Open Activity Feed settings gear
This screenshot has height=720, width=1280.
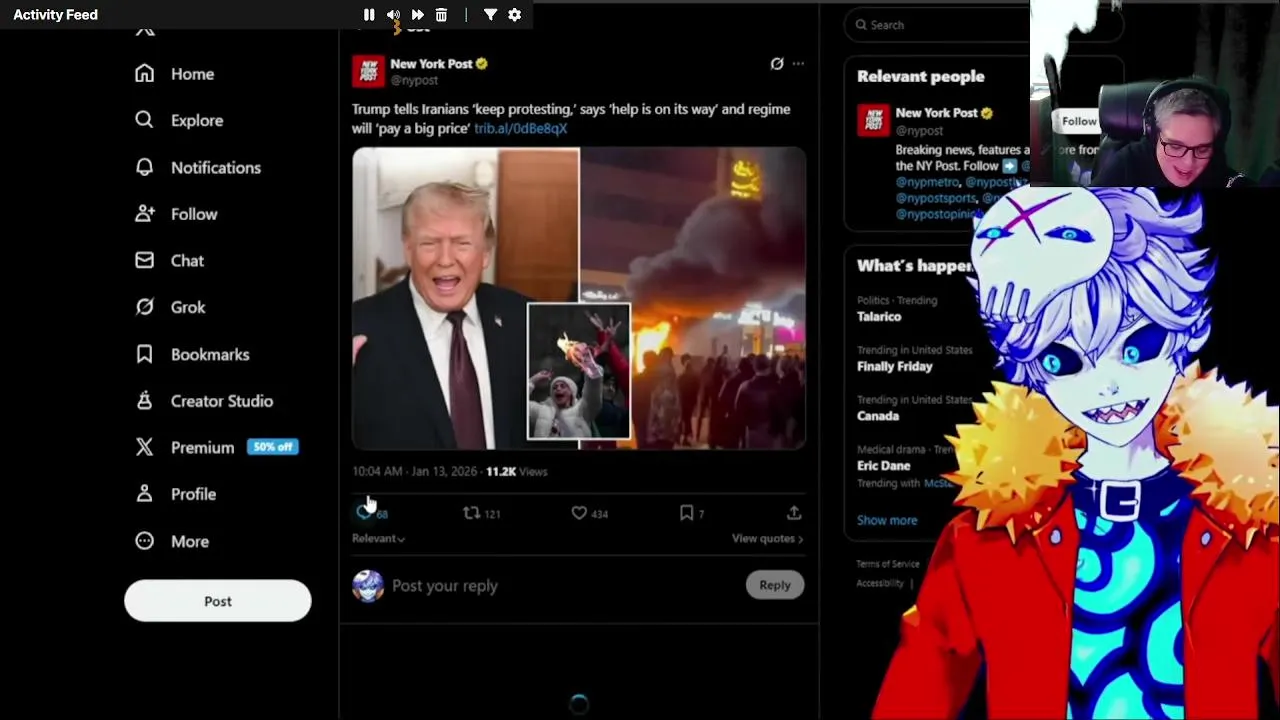[x=514, y=15]
